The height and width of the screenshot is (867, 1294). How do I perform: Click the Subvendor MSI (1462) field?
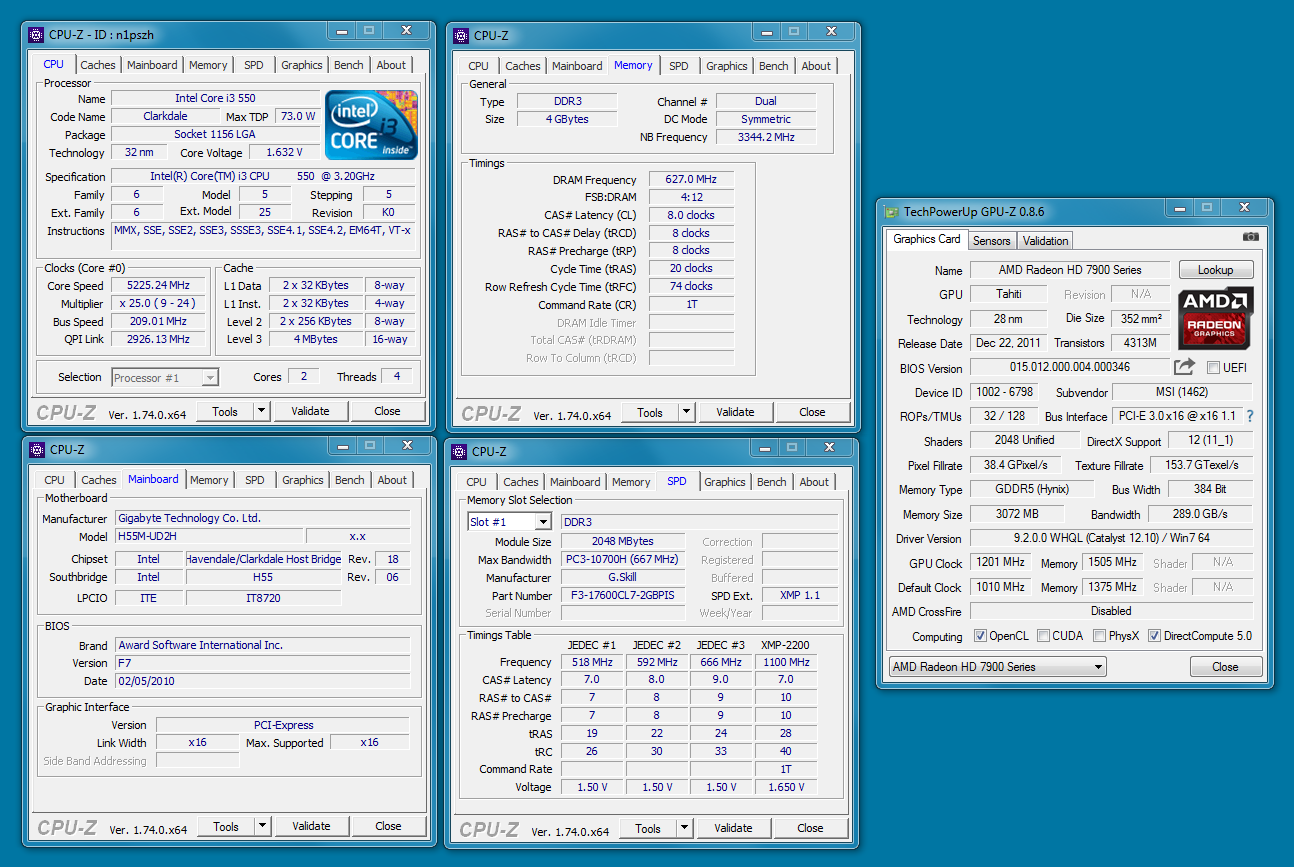[x=1182, y=392]
